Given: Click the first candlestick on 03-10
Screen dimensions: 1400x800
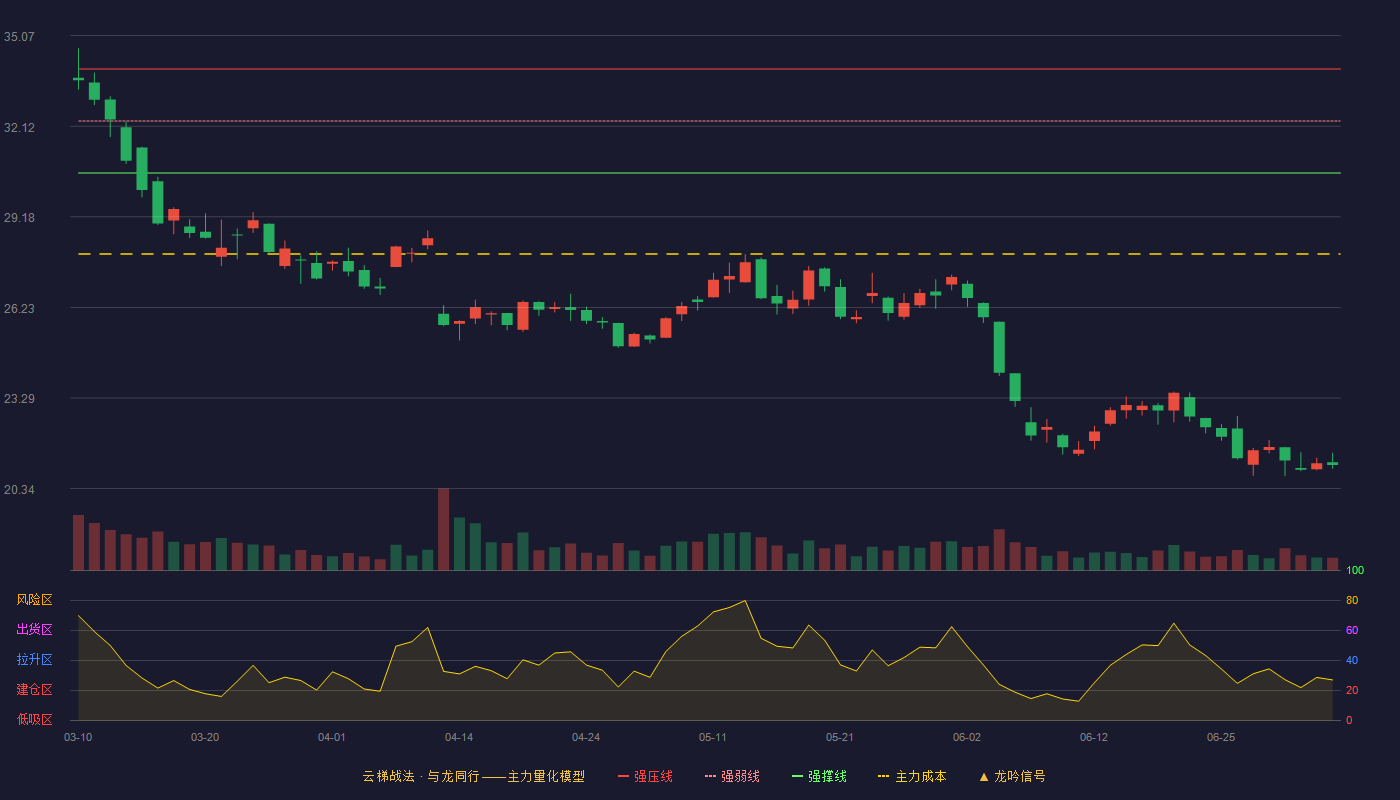Looking at the screenshot, I should tap(78, 77).
